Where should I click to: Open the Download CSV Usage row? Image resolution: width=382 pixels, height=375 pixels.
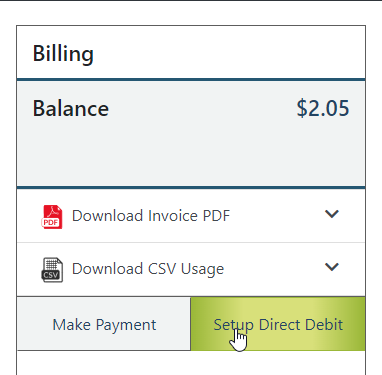tap(191, 269)
